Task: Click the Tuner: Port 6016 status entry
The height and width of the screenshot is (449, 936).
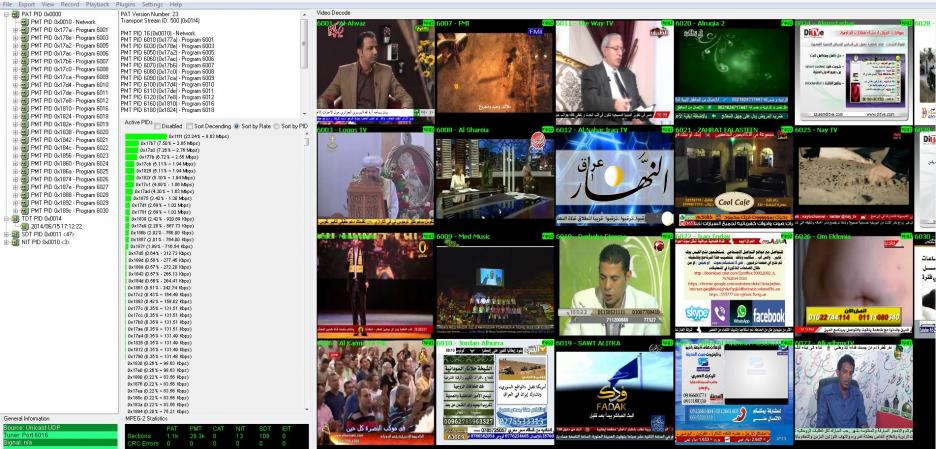Action: 60,434
